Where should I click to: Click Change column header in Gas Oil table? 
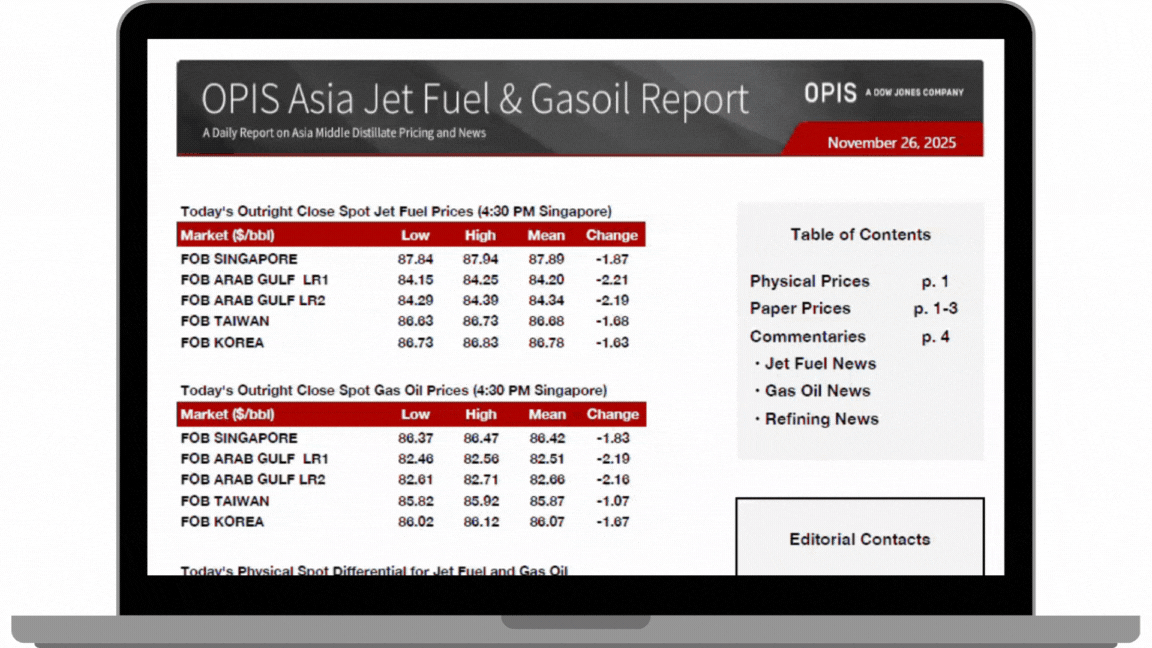(x=612, y=414)
